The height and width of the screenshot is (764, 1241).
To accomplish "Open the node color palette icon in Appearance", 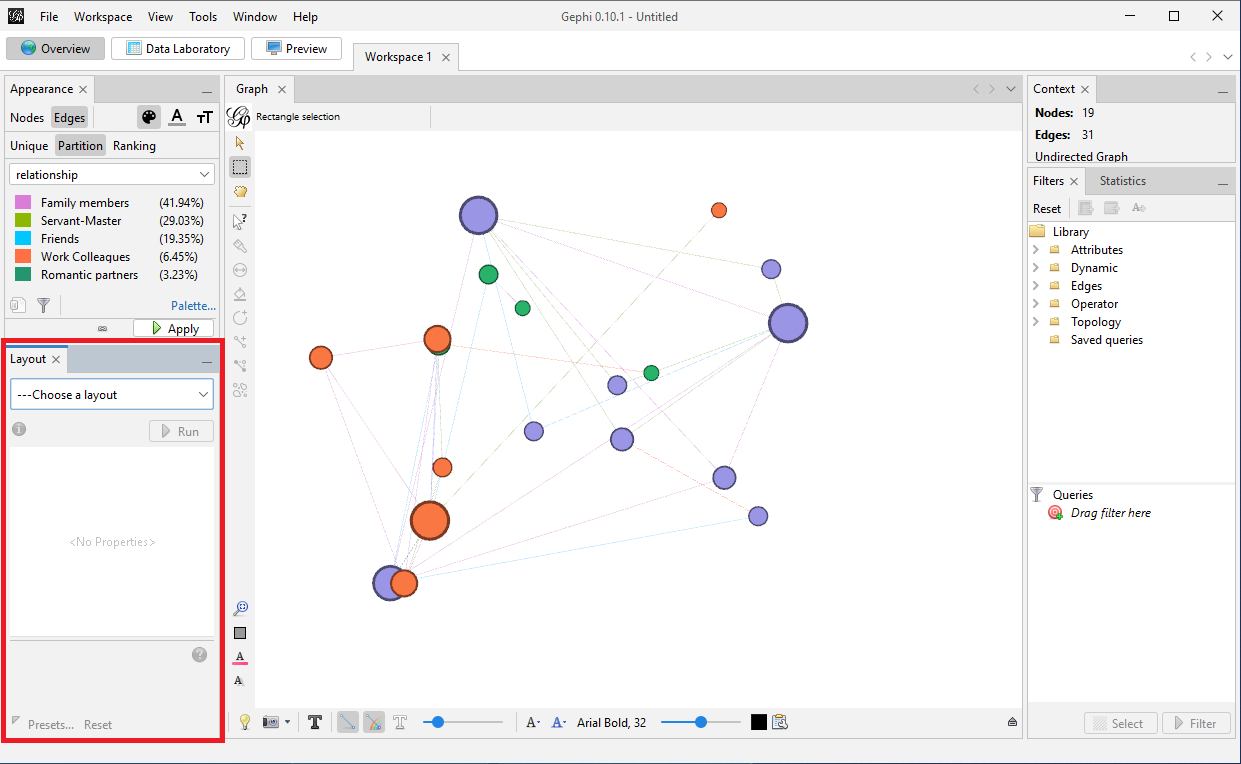I will (x=148, y=117).
